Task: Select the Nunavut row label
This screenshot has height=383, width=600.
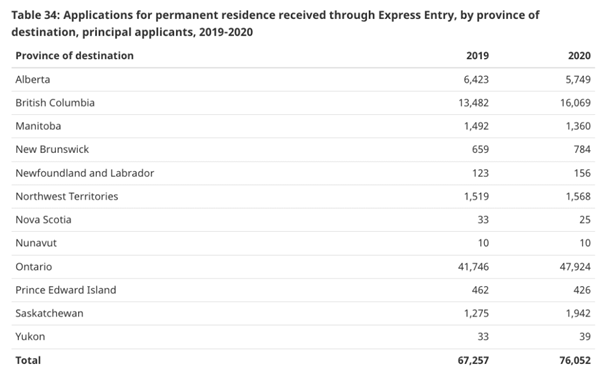Action: pyautogui.click(x=36, y=243)
